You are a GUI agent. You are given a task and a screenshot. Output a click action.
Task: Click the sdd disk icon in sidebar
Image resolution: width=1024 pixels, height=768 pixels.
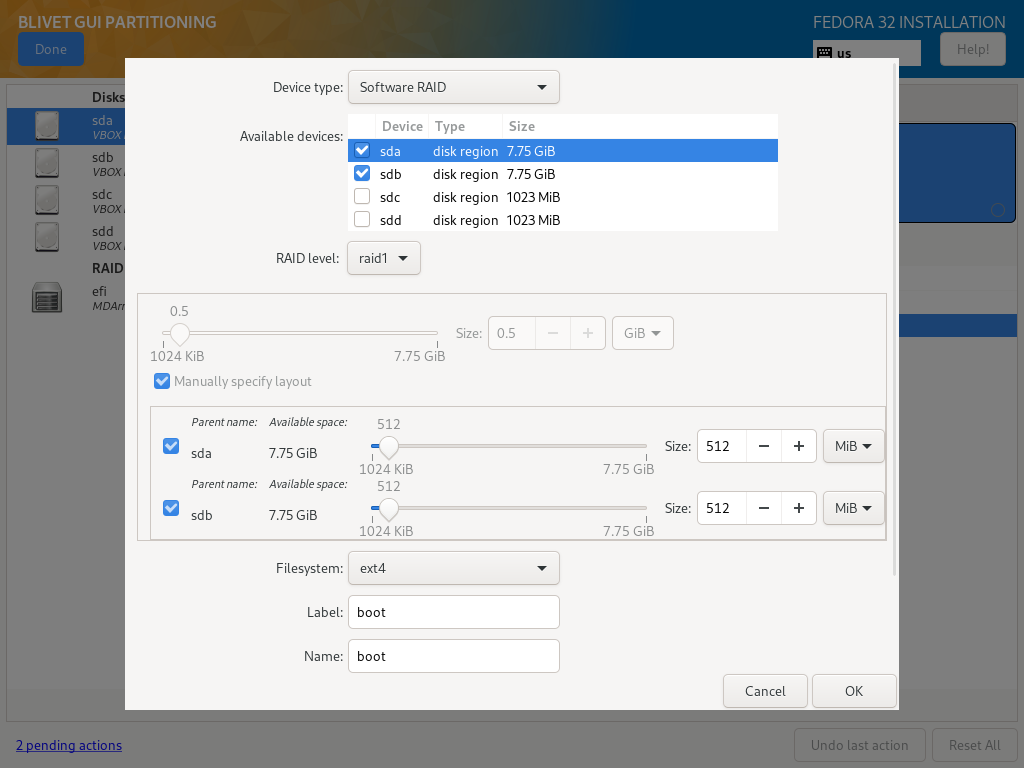coord(47,236)
